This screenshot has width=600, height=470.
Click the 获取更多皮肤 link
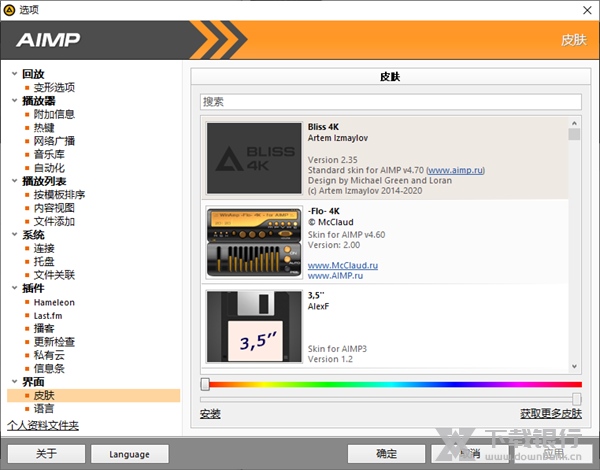pos(550,414)
